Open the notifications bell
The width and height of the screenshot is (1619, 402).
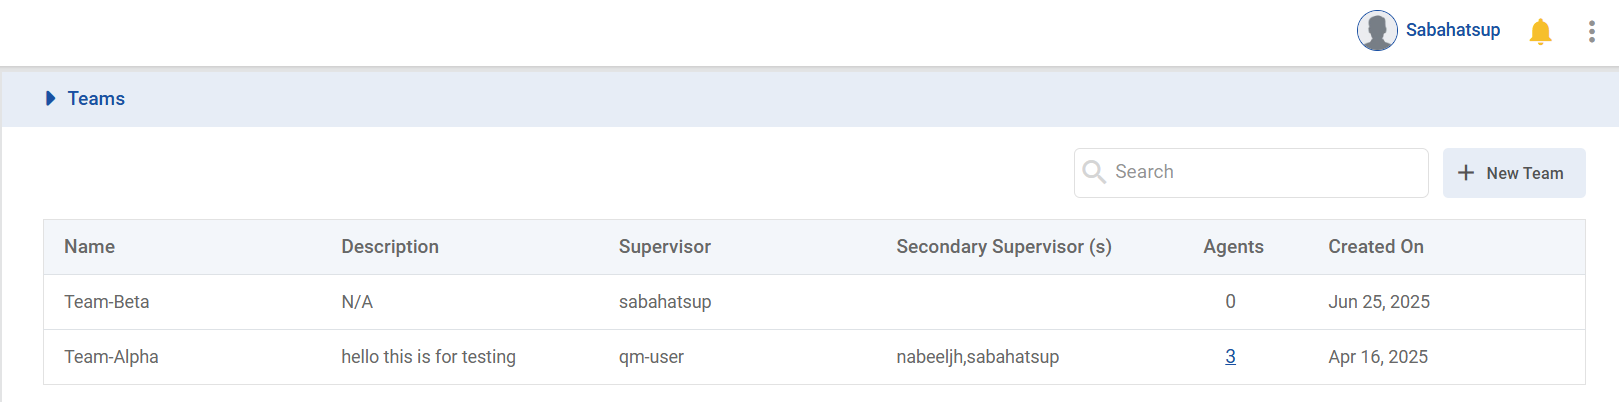1541,32
